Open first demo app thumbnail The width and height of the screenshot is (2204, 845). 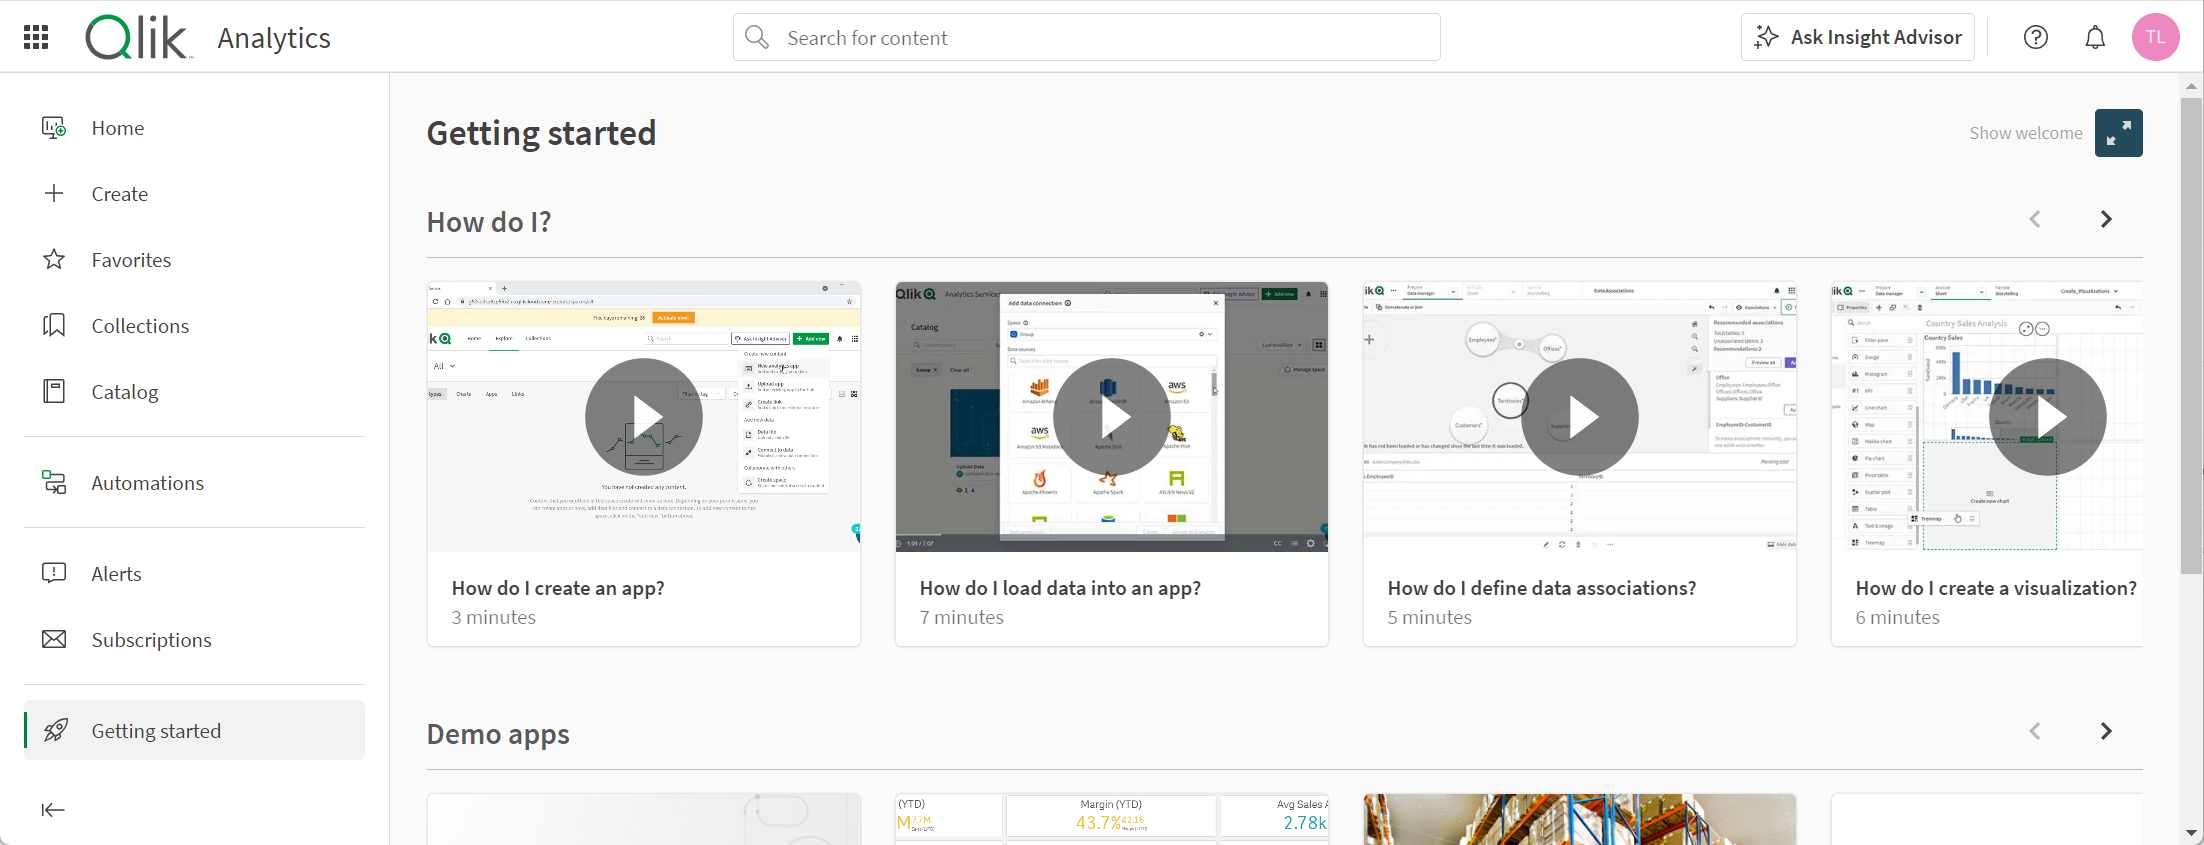644,819
